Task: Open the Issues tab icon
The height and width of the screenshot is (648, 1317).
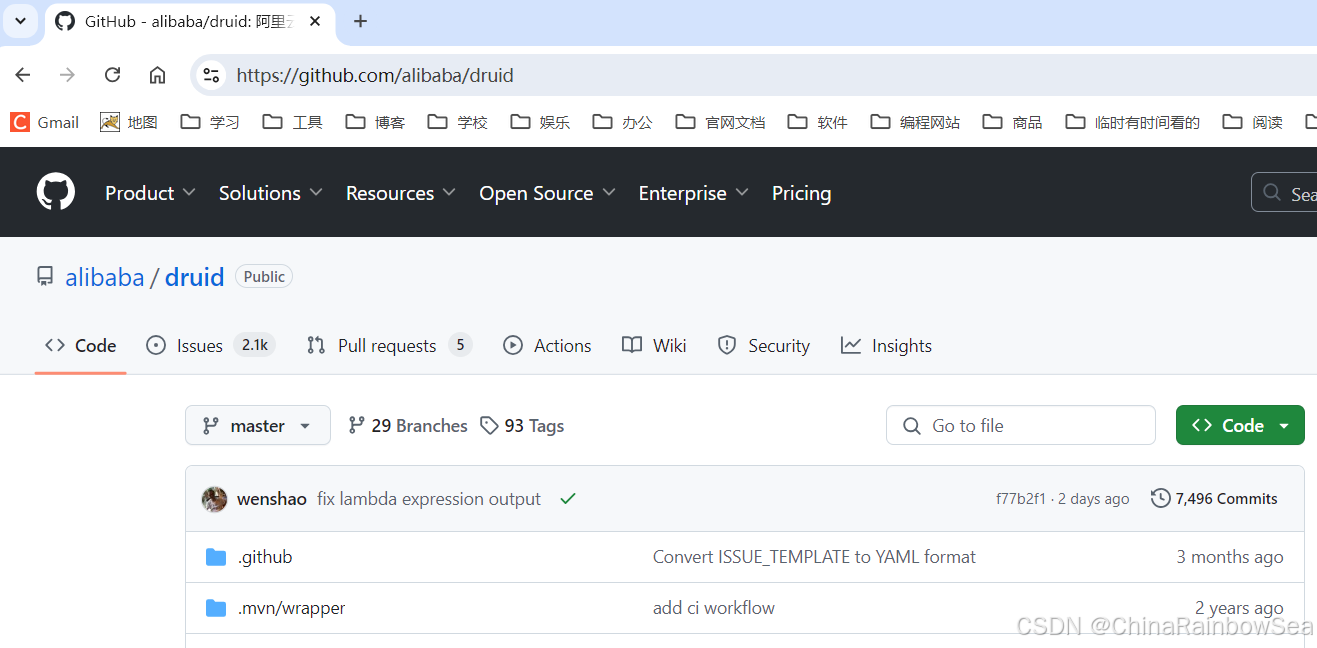Action: [x=157, y=345]
